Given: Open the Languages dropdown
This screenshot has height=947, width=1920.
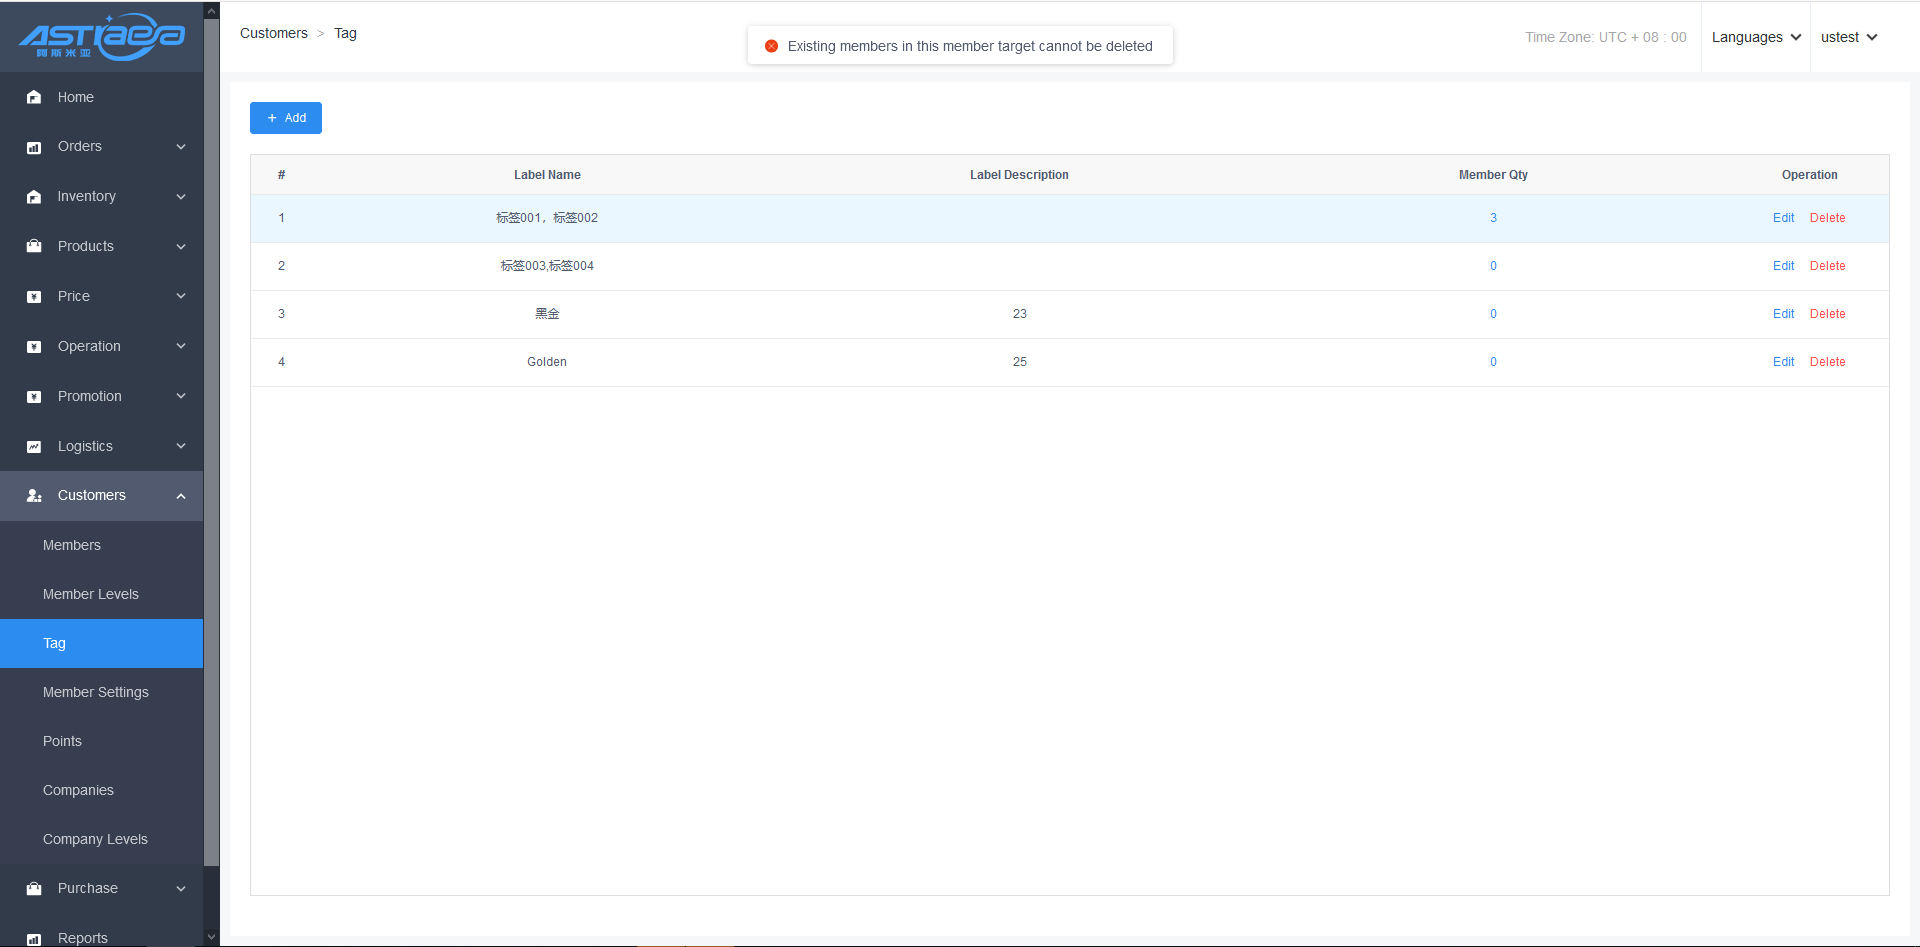Looking at the screenshot, I should [1755, 37].
